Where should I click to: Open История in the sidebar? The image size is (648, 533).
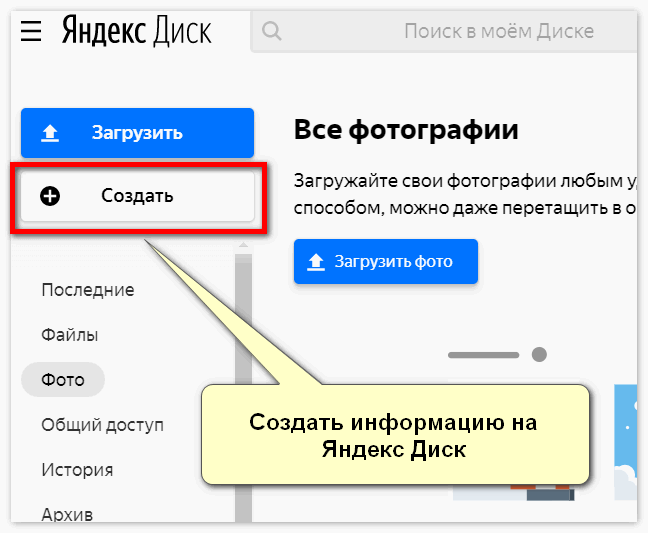tap(77, 470)
